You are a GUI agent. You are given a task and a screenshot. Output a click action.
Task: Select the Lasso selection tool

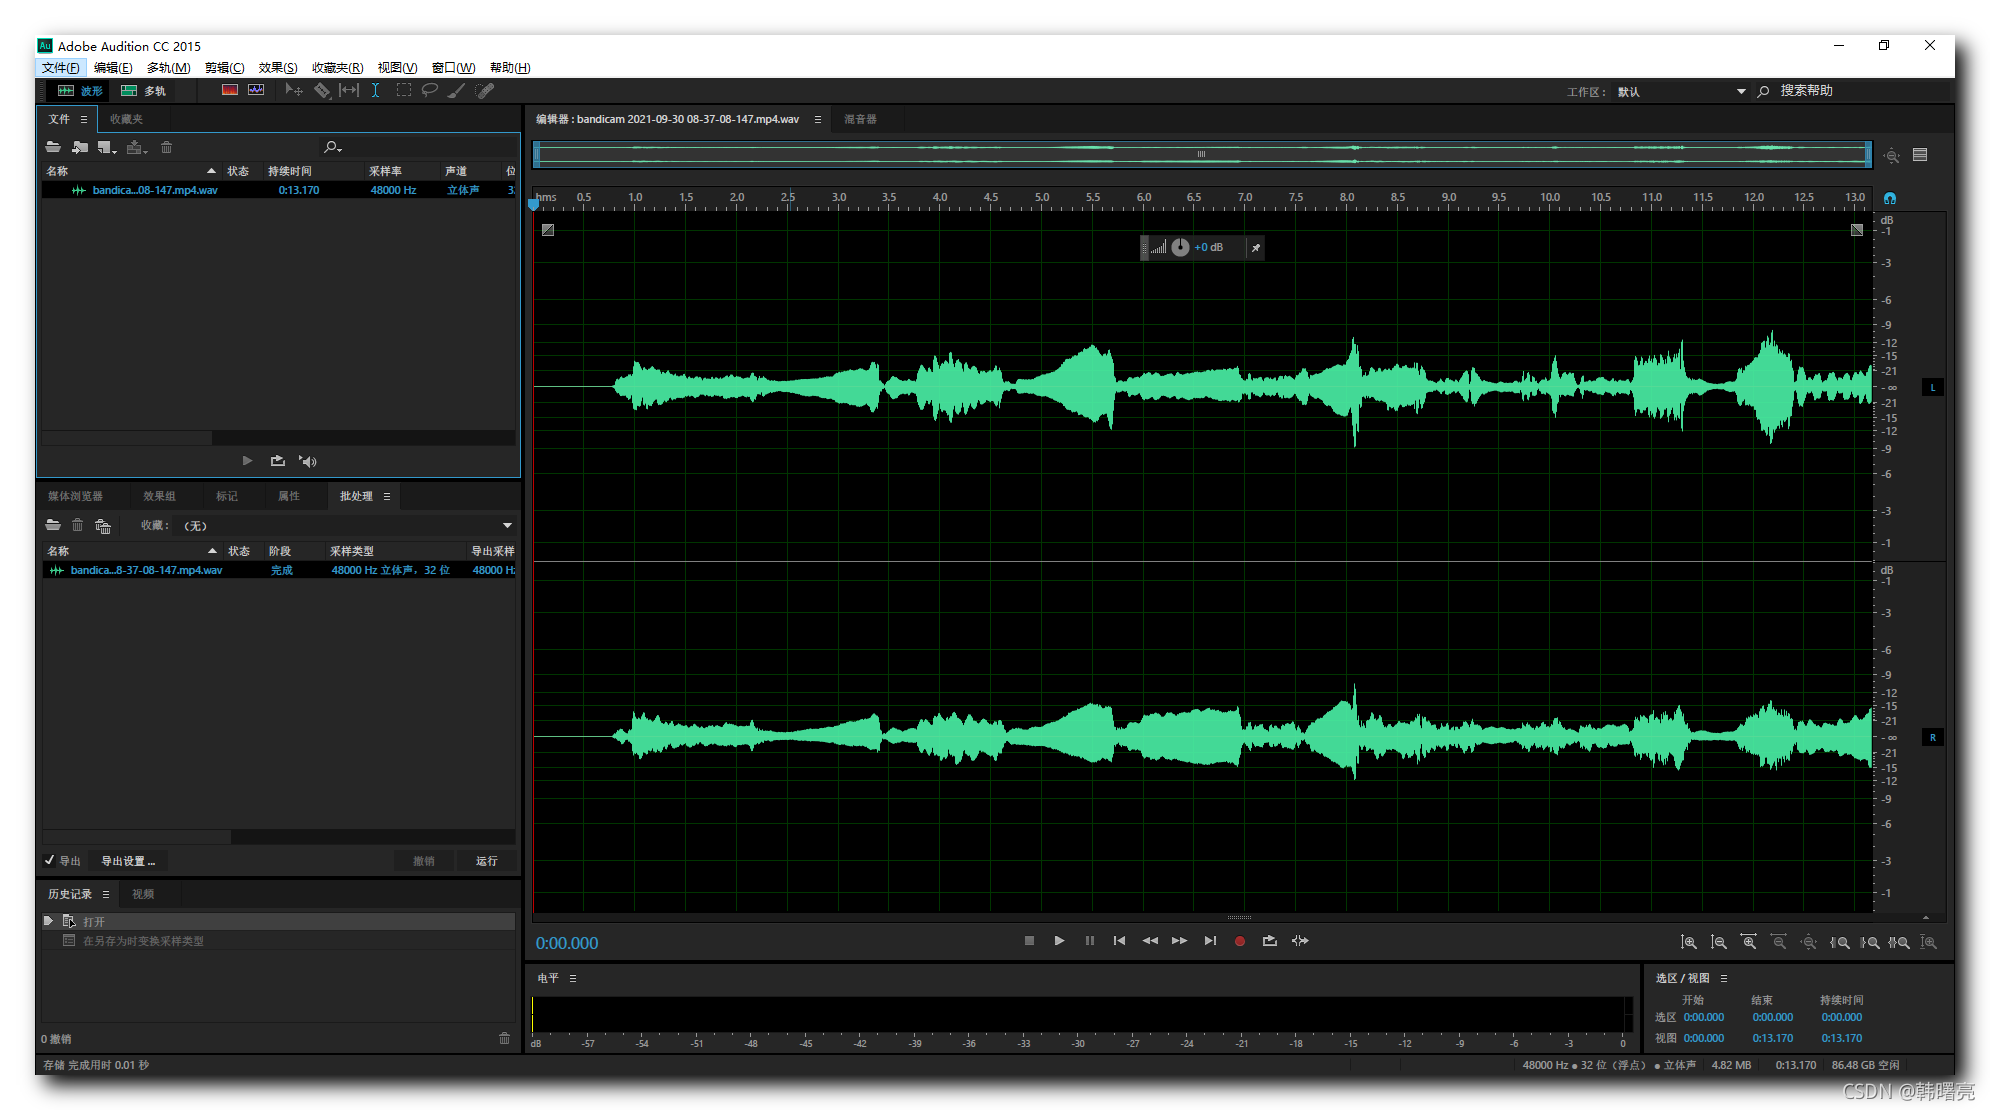click(x=430, y=91)
